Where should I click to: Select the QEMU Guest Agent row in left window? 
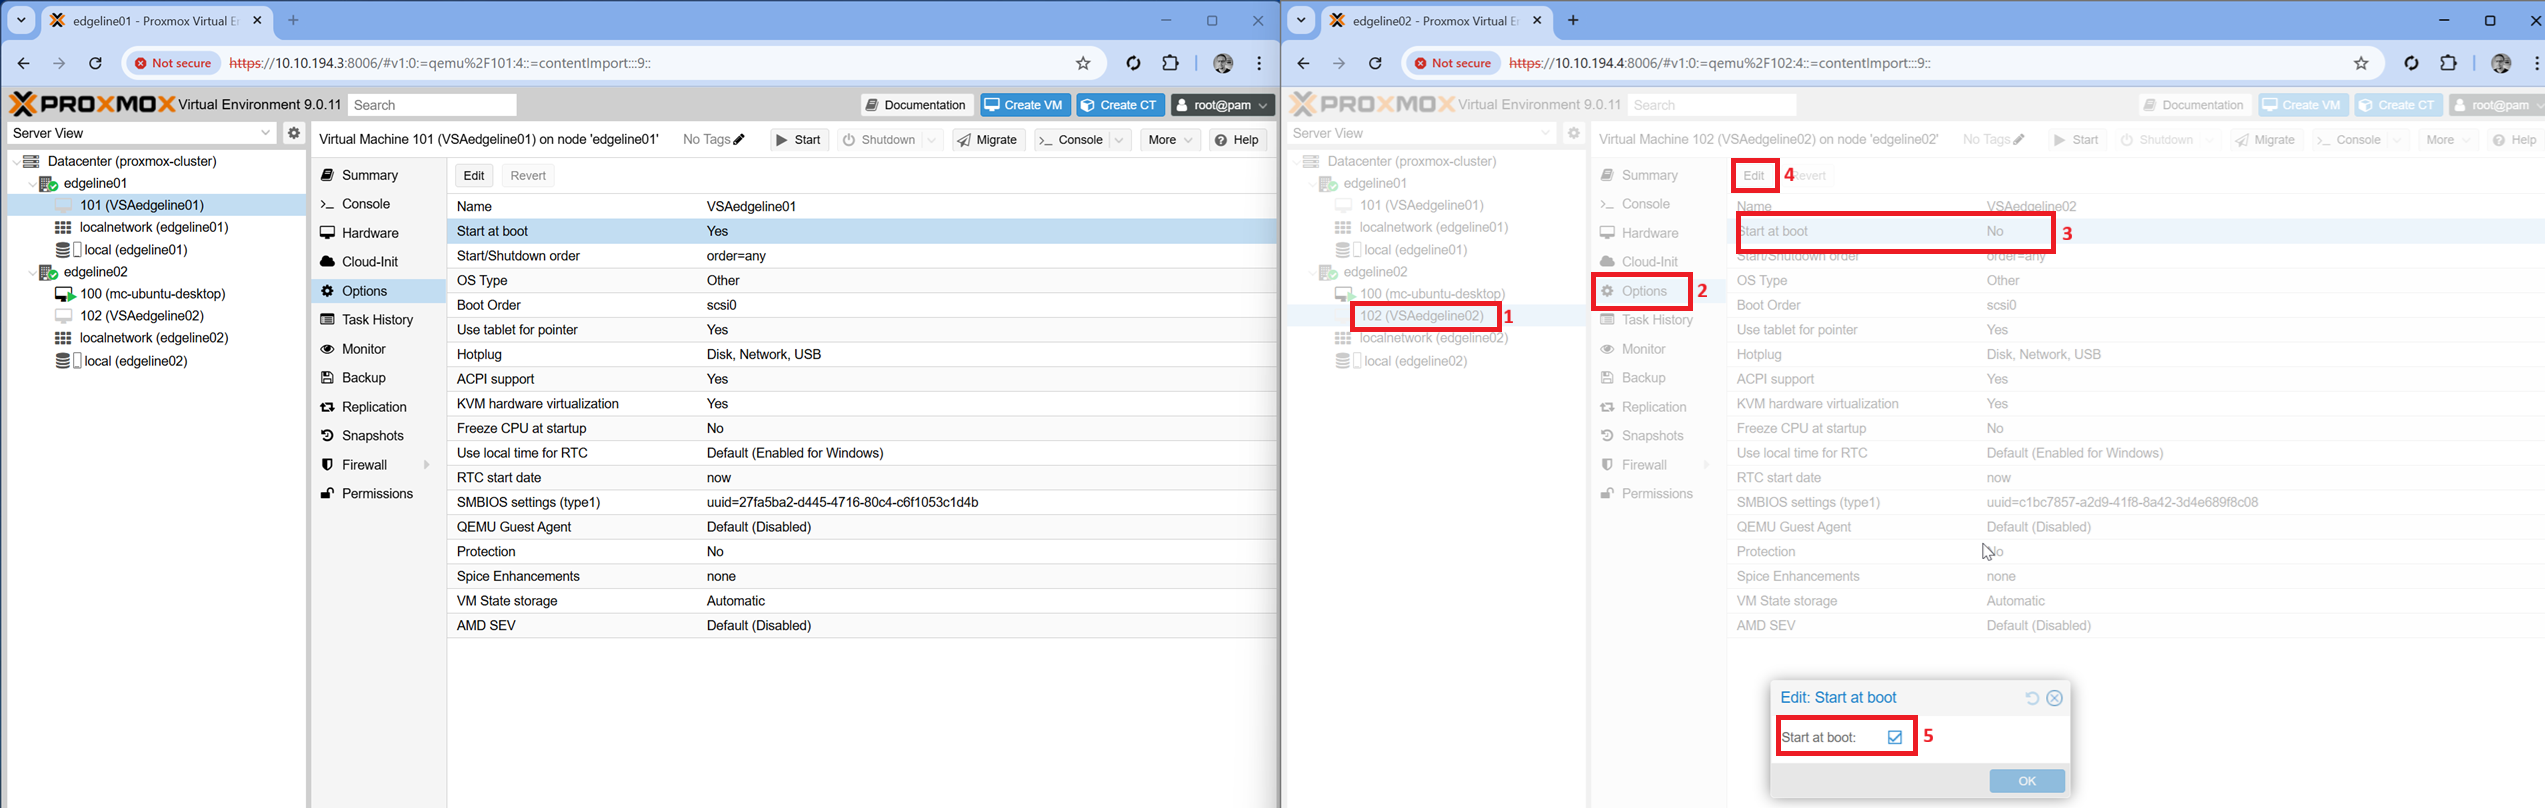tap(862, 527)
